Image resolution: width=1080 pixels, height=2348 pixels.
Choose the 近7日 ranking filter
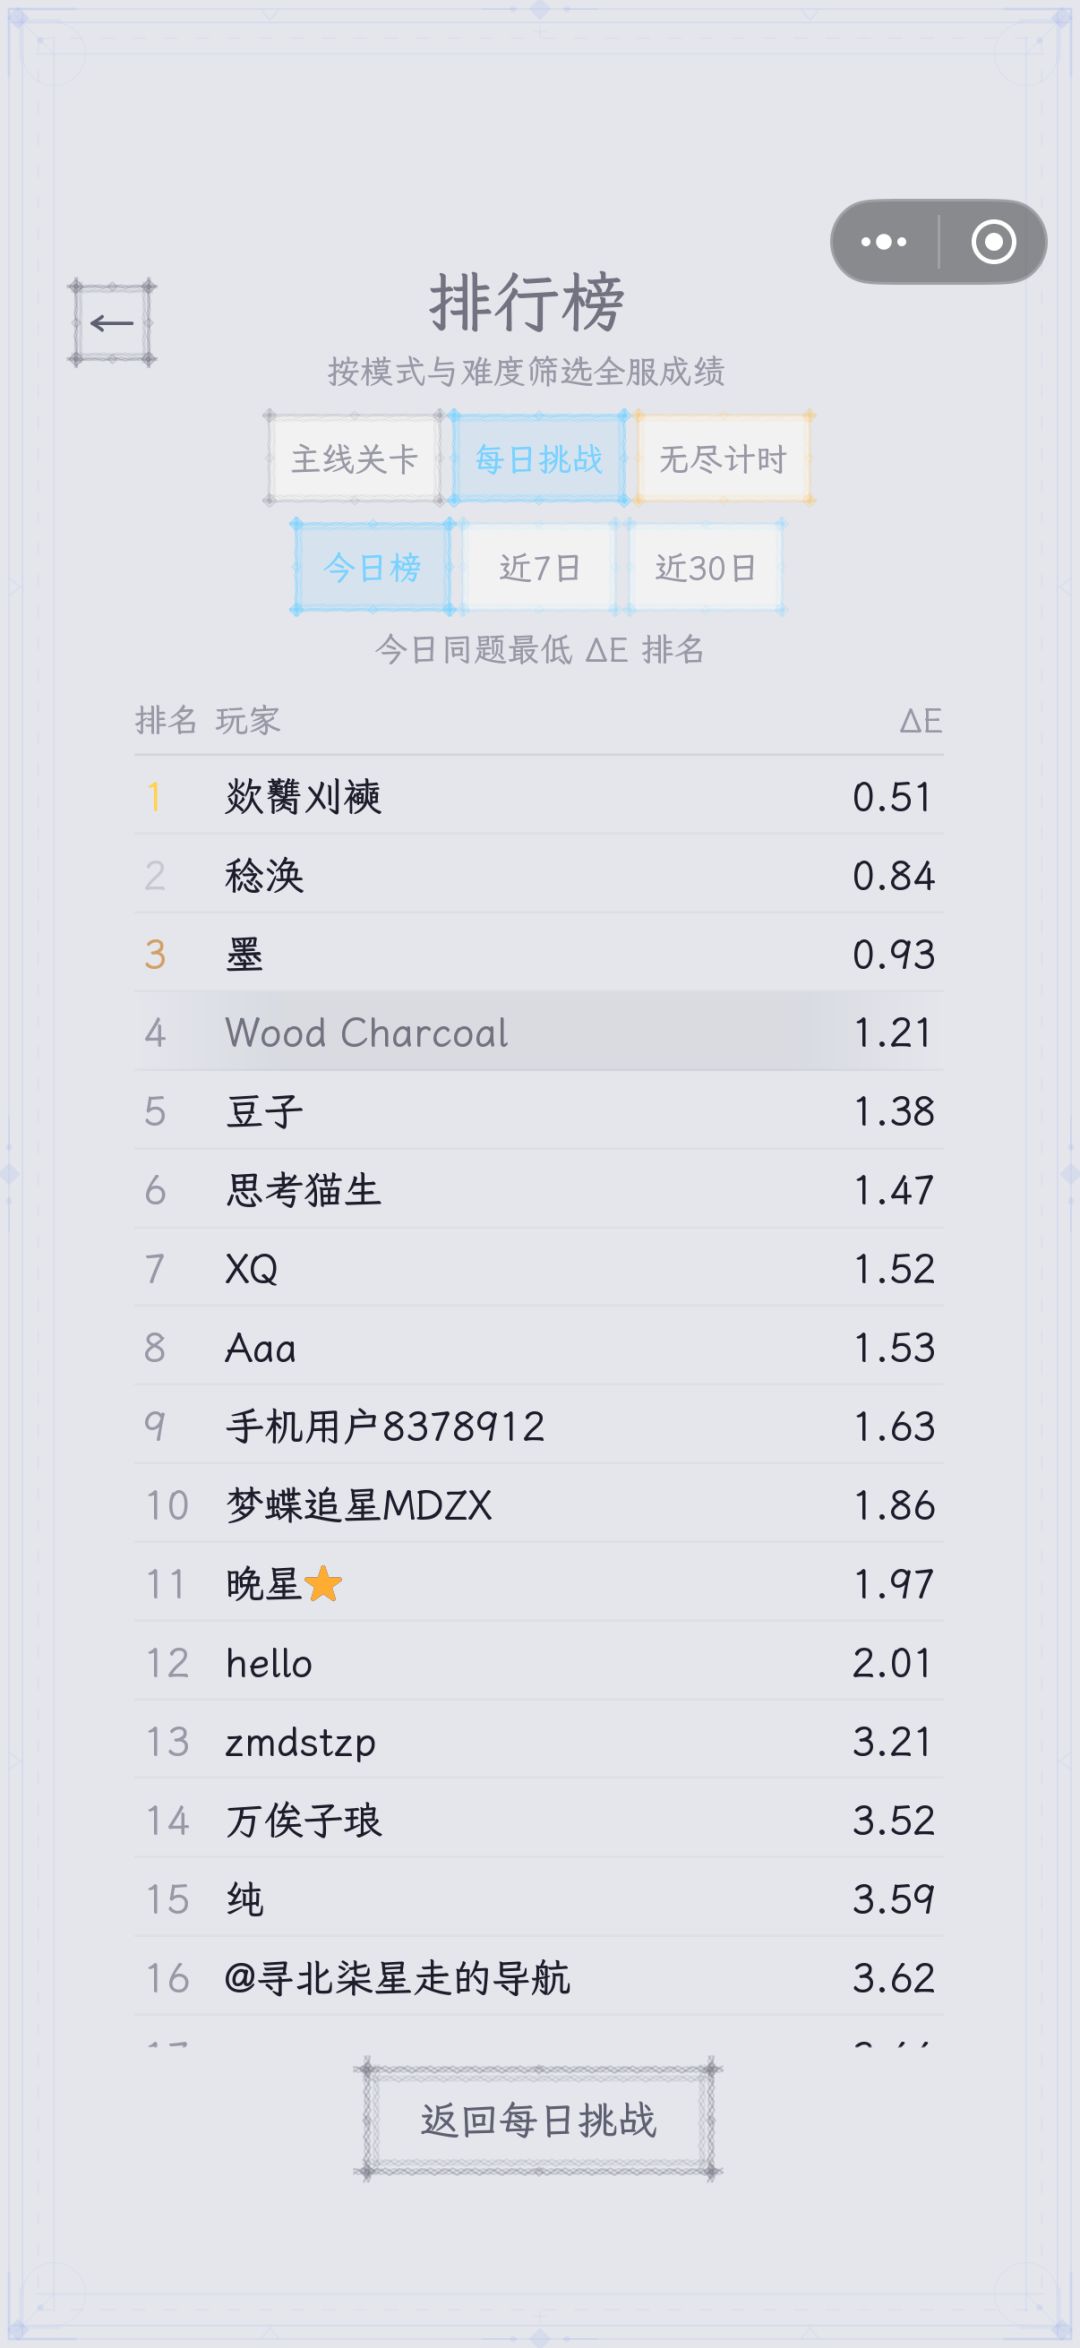(540, 568)
